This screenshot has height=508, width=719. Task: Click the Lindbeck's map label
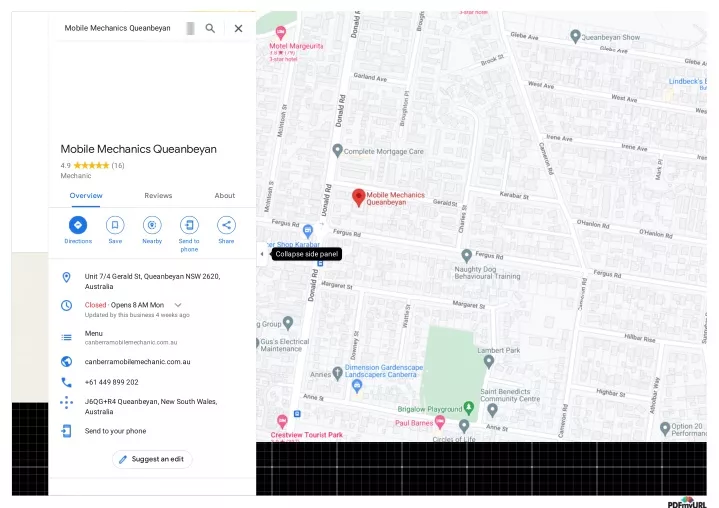pyautogui.click(x=687, y=82)
